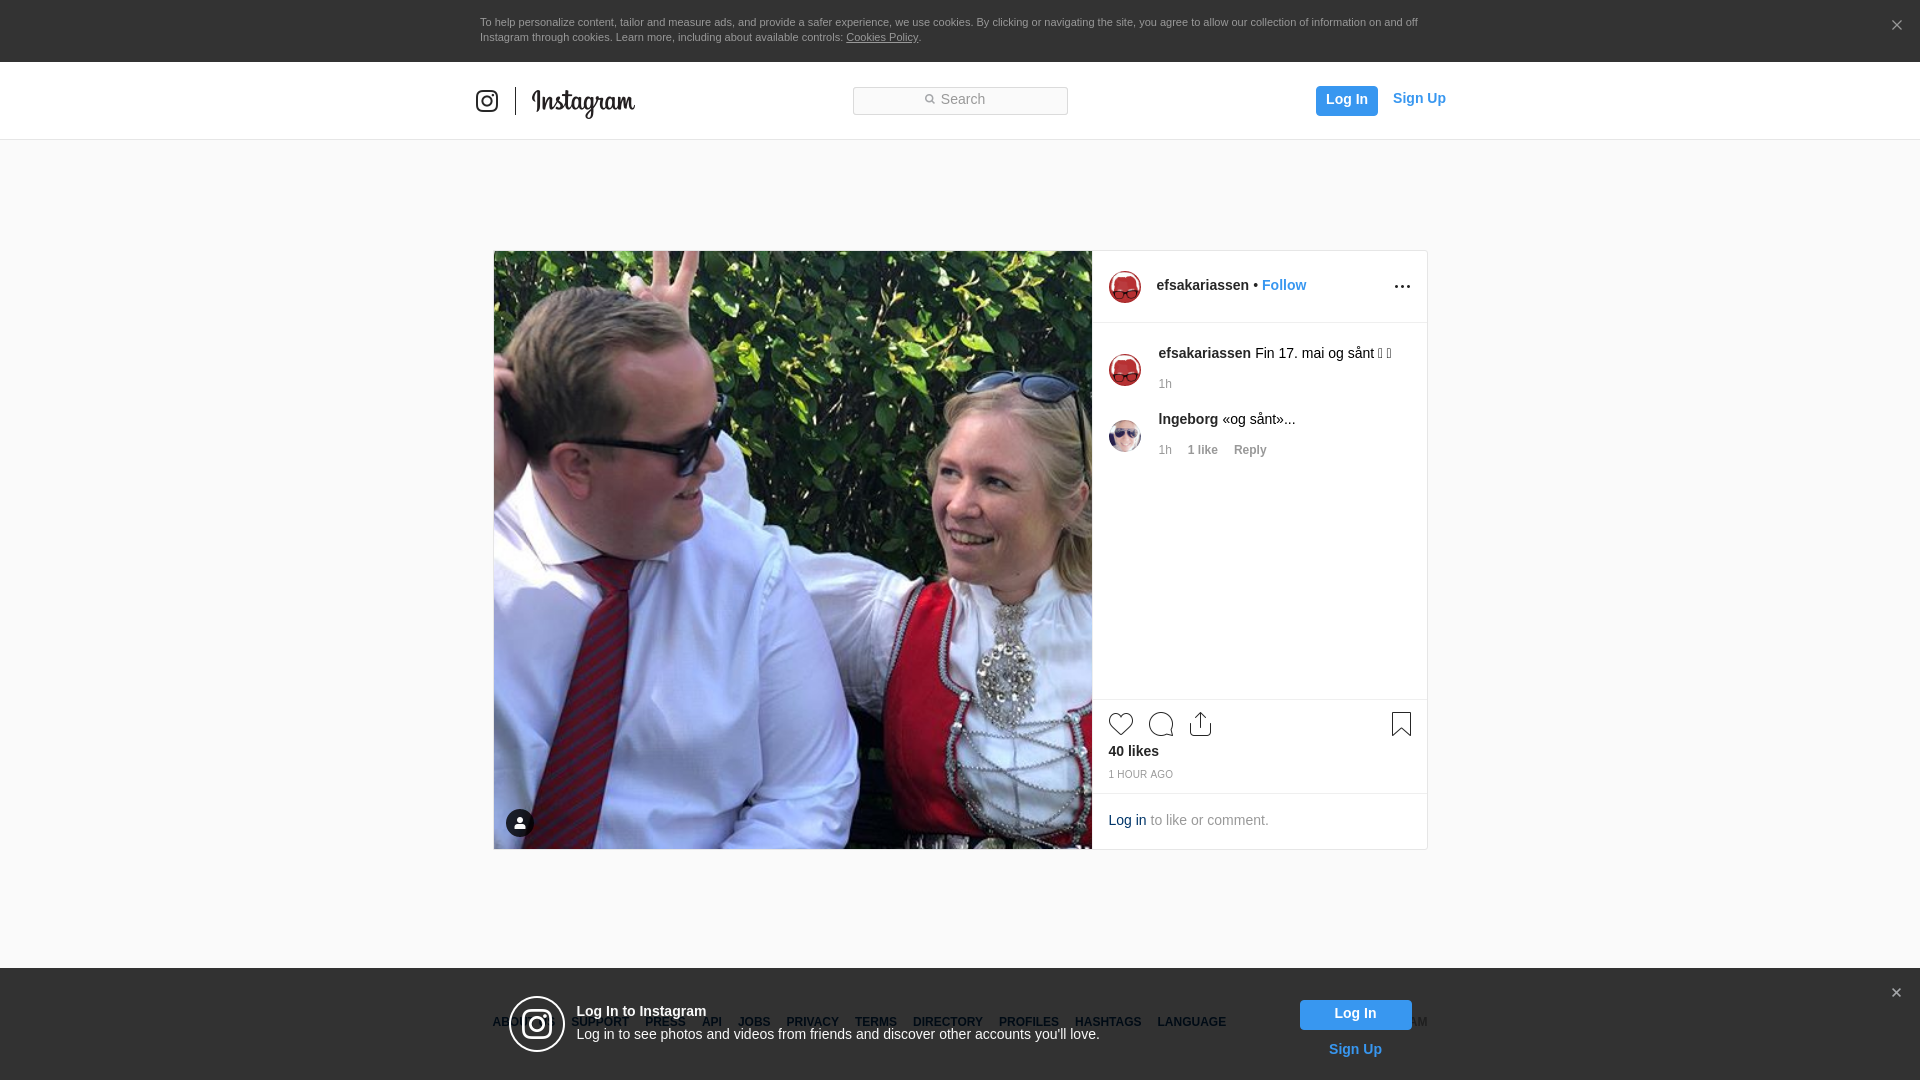Click the 1 HOUR AGO timestamp

(1140, 775)
